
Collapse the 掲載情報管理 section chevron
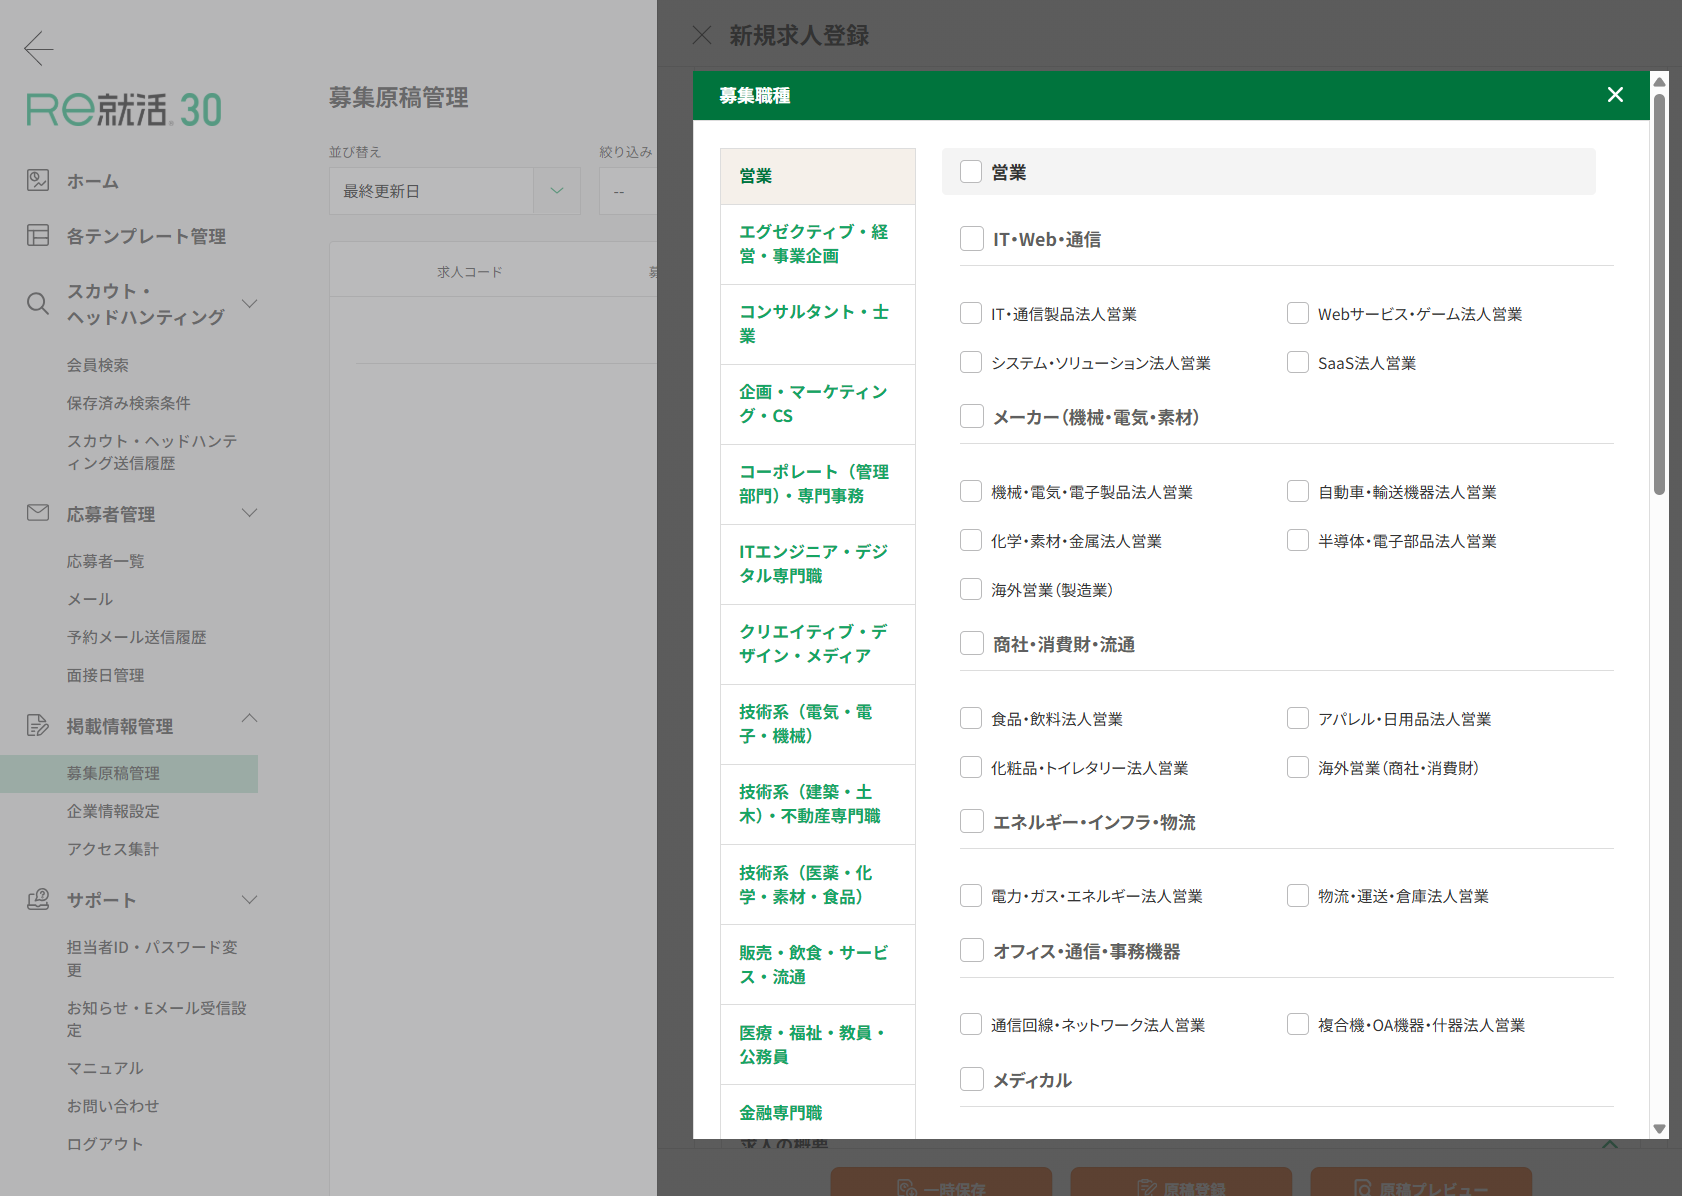pyautogui.click(x=250, y=718)
